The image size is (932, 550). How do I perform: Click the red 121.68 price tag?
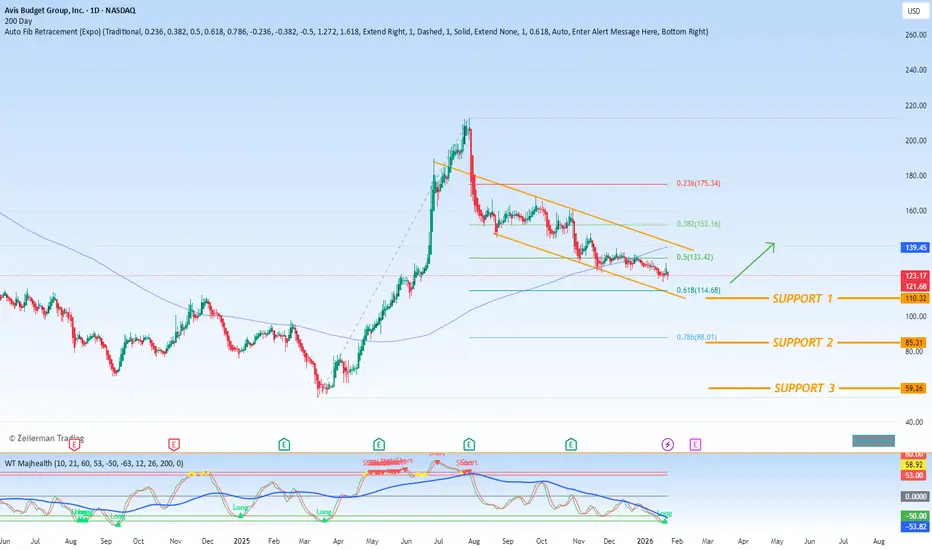[x=915, y=287]
